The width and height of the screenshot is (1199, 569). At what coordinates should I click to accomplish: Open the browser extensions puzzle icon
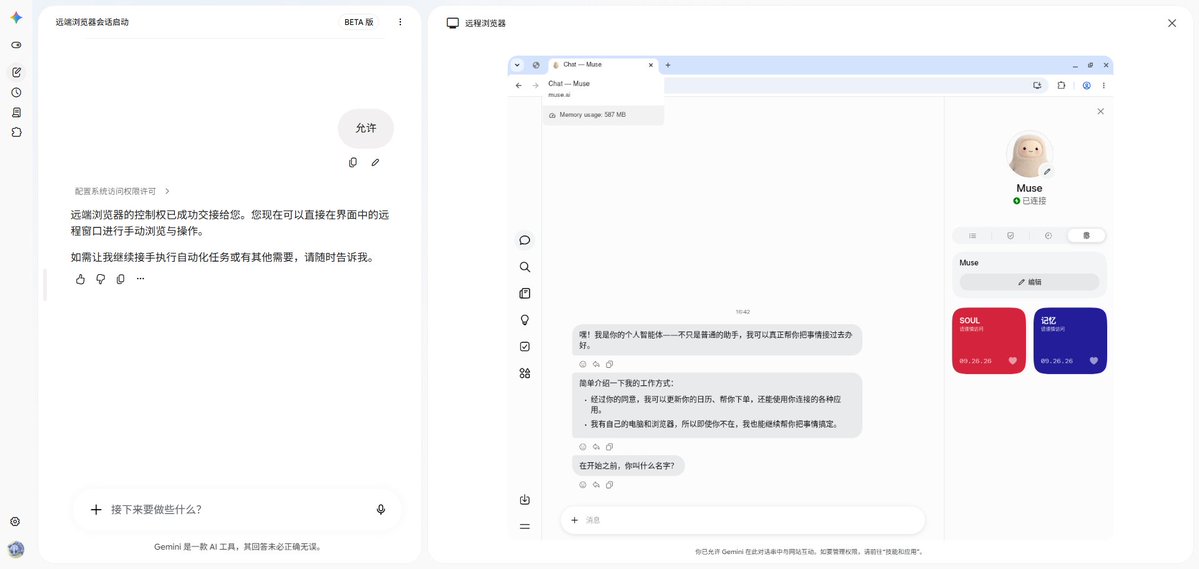(x=1061, y=86)
